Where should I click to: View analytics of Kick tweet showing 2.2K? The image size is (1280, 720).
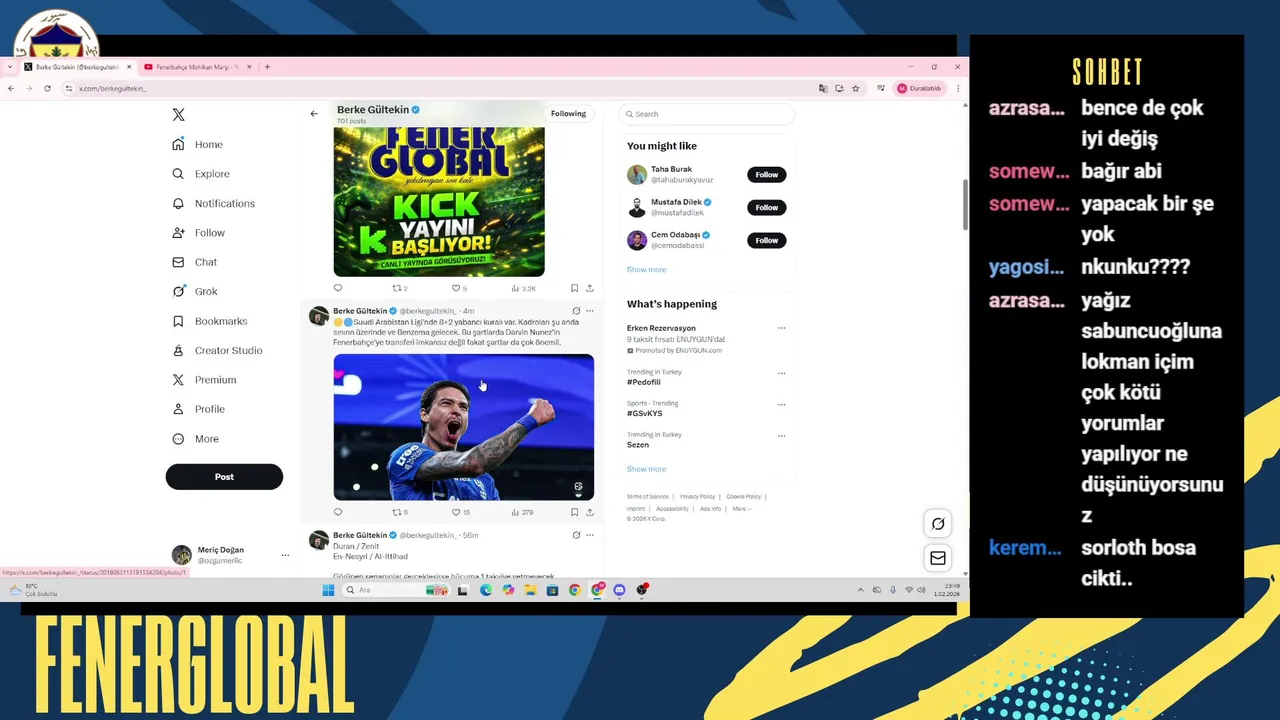523,288
